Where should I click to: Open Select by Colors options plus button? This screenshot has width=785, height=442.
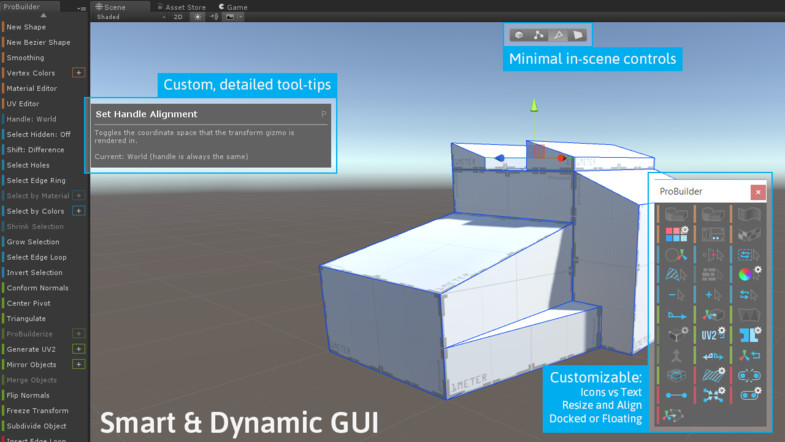coord(79,211)
